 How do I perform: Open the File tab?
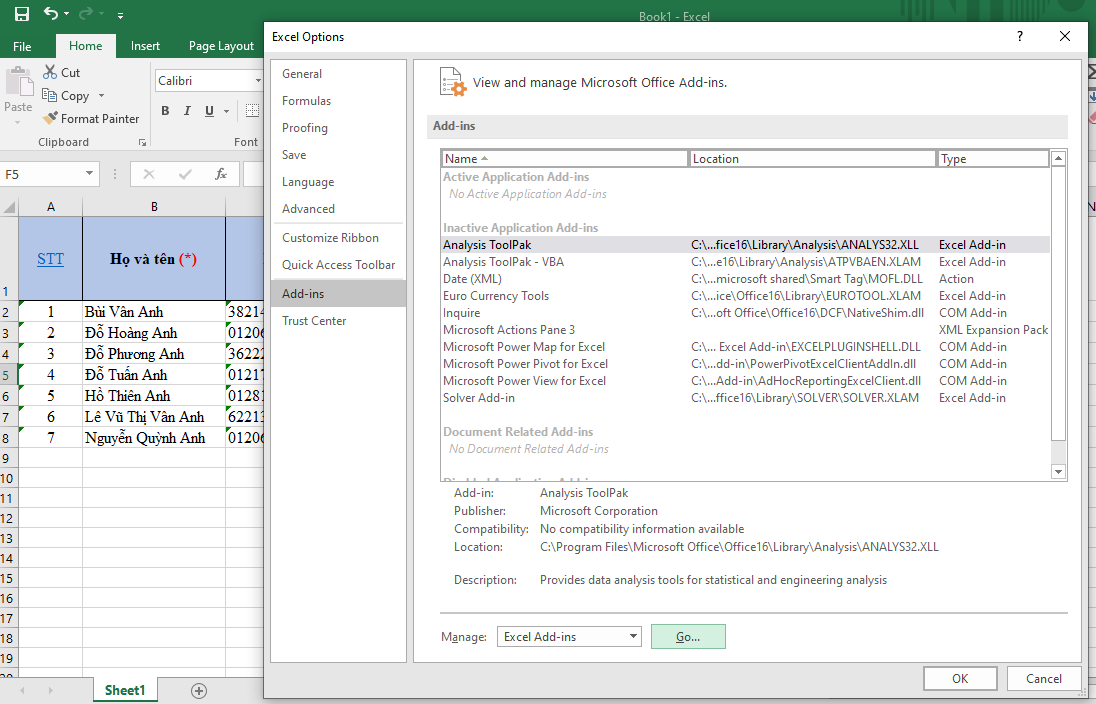click(22, 46)
